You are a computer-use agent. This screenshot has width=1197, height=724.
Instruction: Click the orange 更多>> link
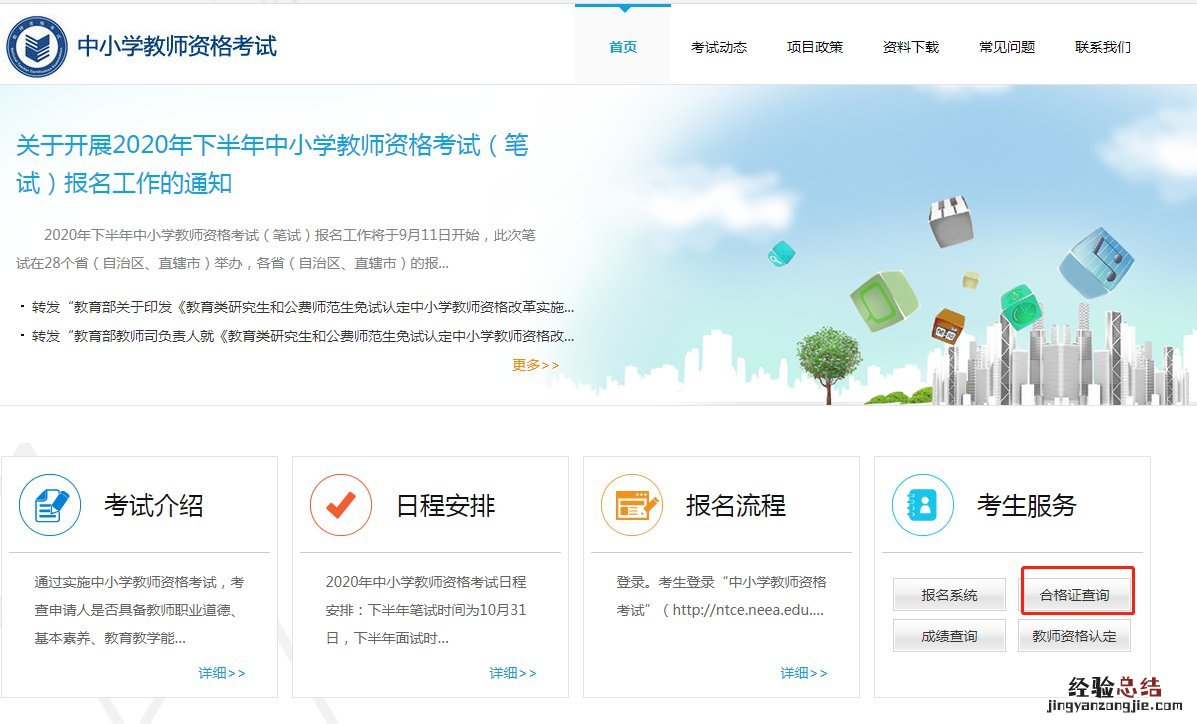(x=535, y=365)
